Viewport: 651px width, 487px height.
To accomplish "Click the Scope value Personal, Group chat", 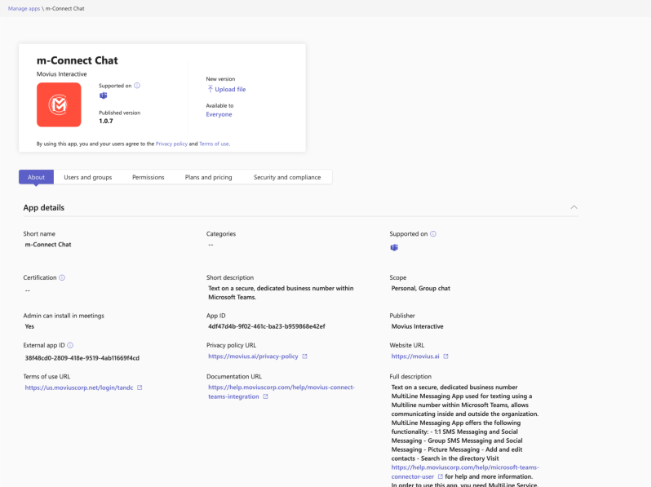I will [x=421, y=288].
